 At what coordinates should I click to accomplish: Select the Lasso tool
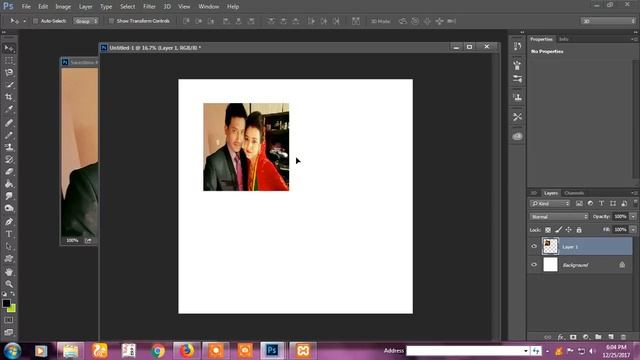tap(9, 73)
